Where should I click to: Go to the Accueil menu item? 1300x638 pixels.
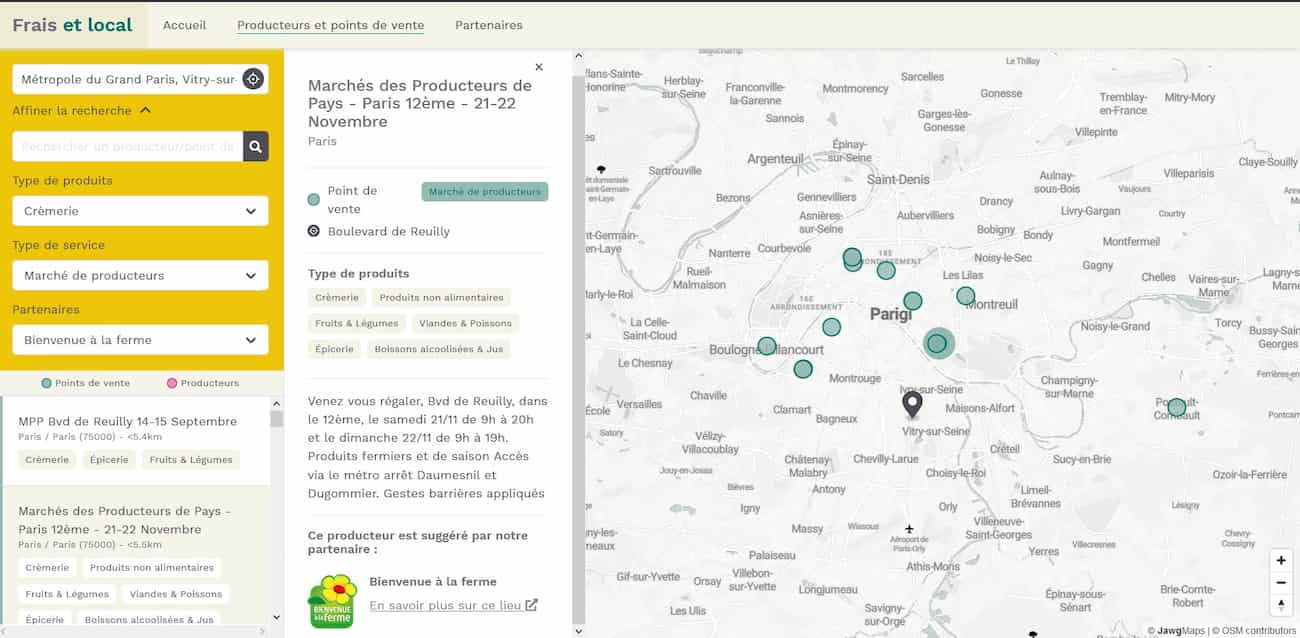pyautogui.click(x=184, y=25)
